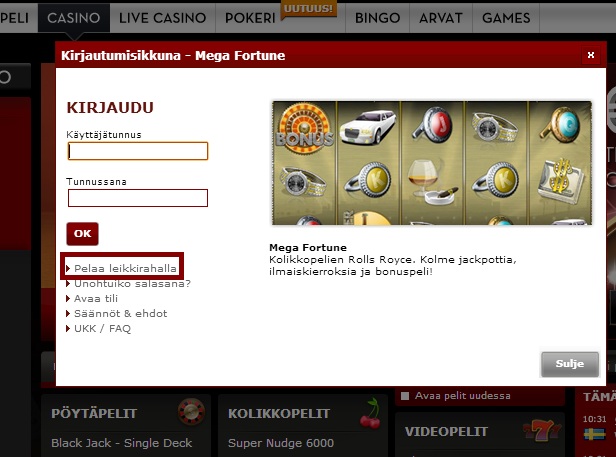Click the arrow before Avaa tili
Screen dimensions: 616x457
(68, 299)
